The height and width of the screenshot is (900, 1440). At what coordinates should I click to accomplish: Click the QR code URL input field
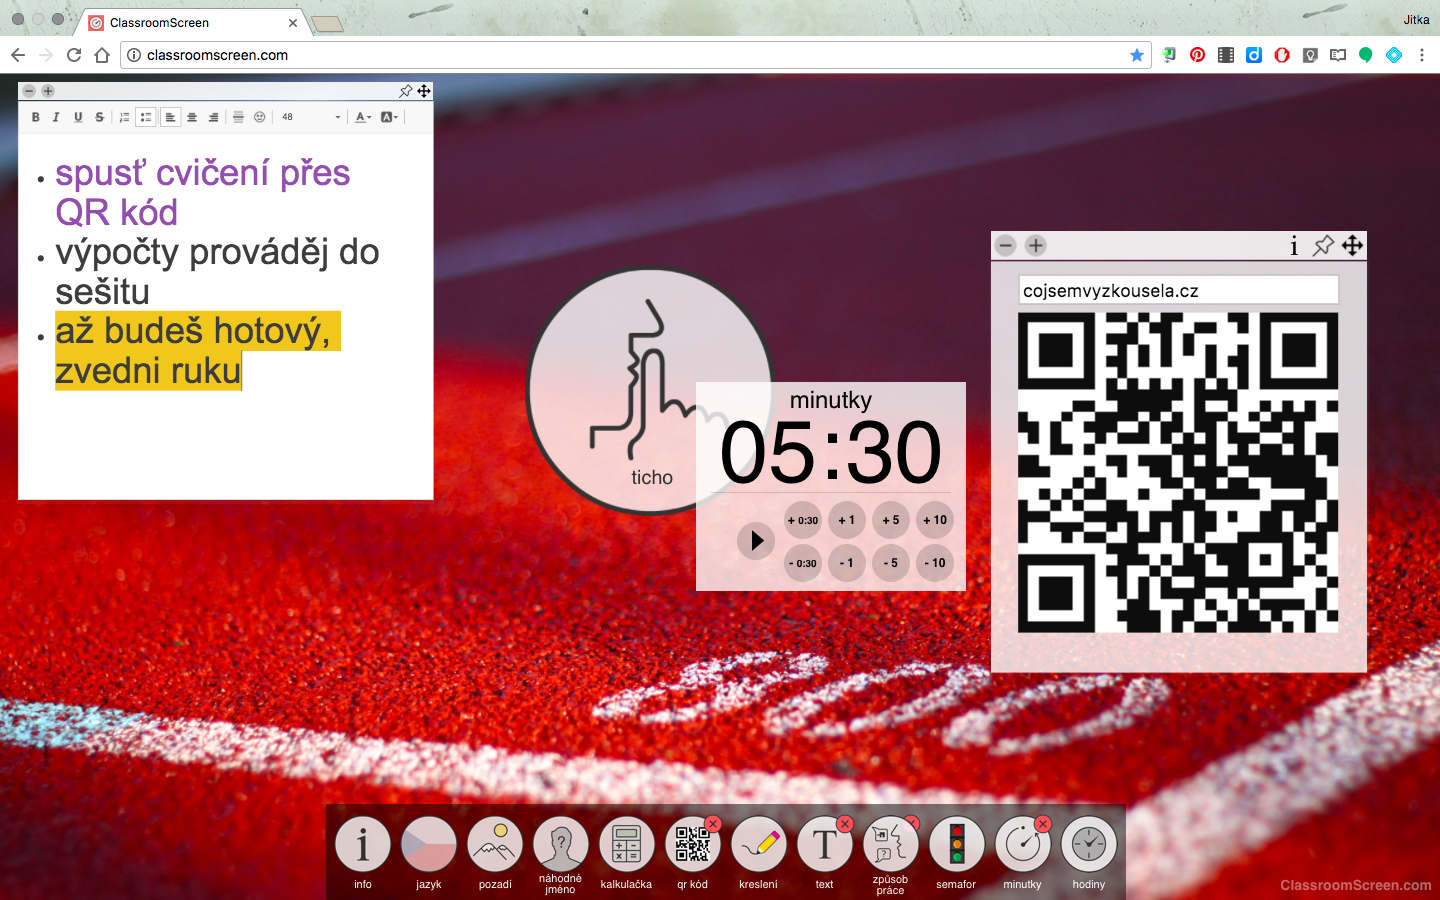tap(1178, 290)
